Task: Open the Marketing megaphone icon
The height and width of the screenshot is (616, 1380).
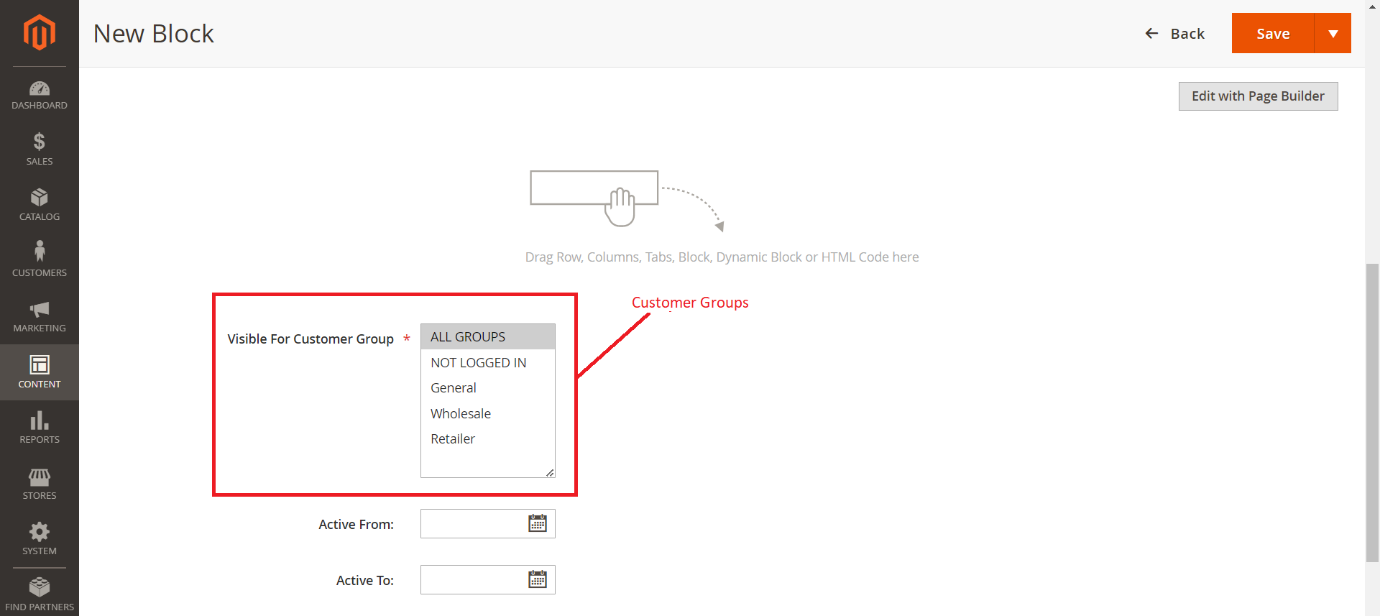Action: click(x=39, y=310)
